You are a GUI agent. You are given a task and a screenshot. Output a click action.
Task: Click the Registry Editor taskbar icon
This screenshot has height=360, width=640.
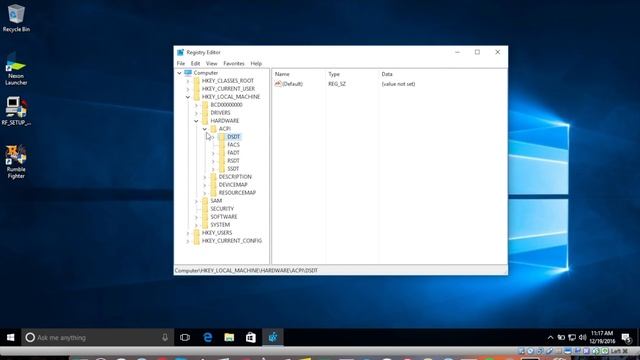coord(273,338)
